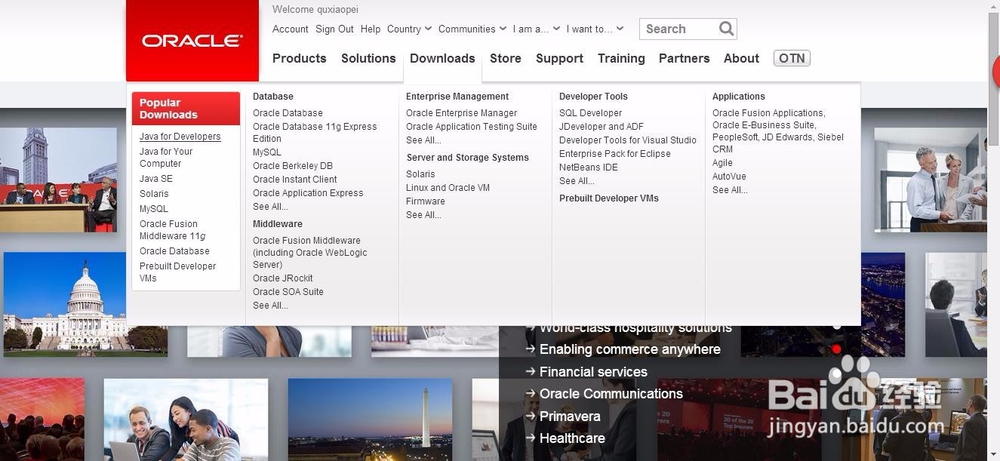Click the search magnifier icon
The width and height of the screenshot is (1000, 461).
pyautogui.click(x=726, y=29)
